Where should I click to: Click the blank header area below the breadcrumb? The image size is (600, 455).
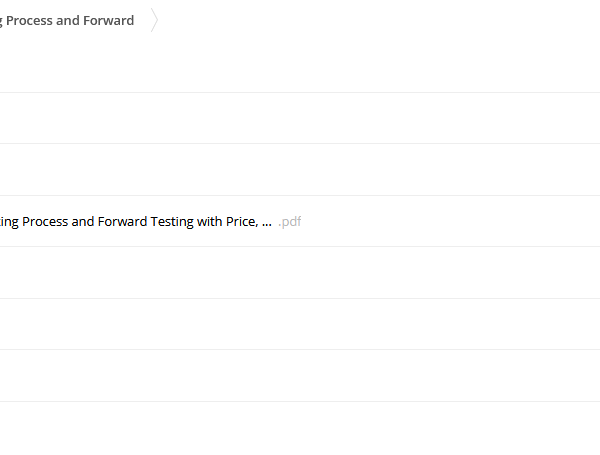point(300,63)
